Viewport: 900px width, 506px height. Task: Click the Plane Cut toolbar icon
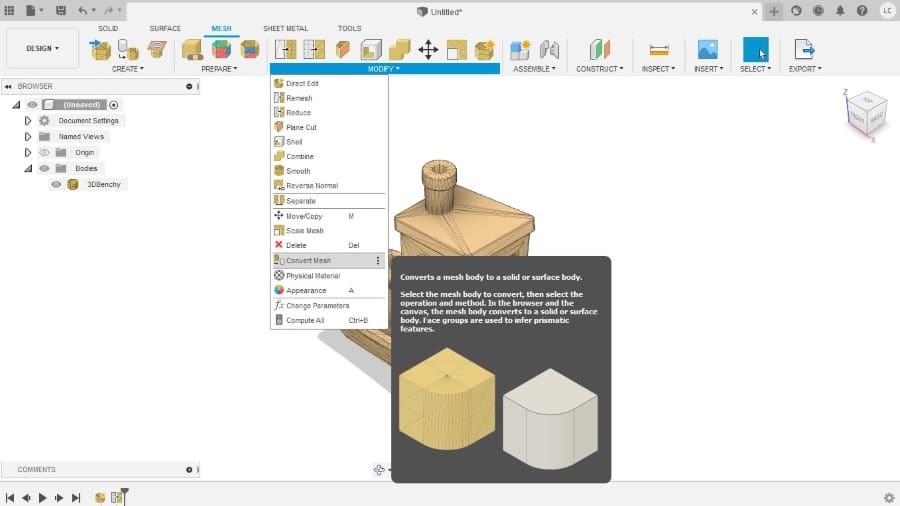(x=343, y=49)
